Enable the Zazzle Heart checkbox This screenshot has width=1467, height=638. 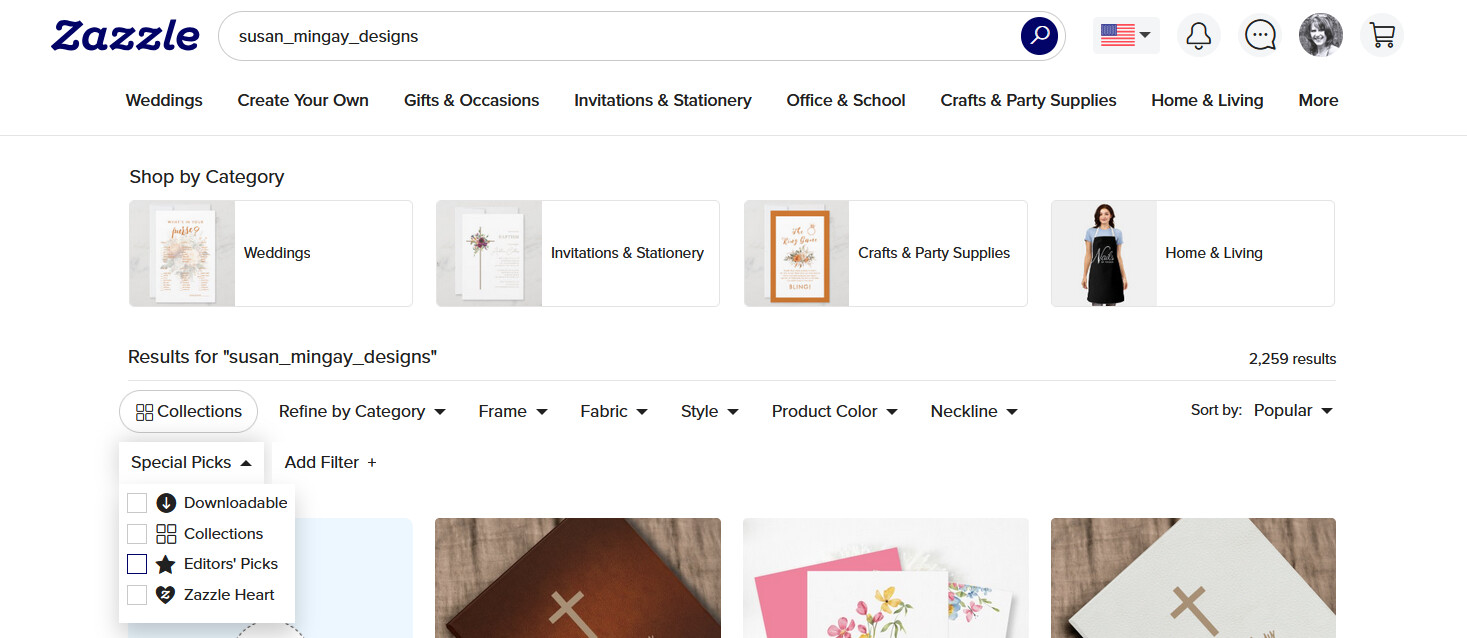click(137, 595)
